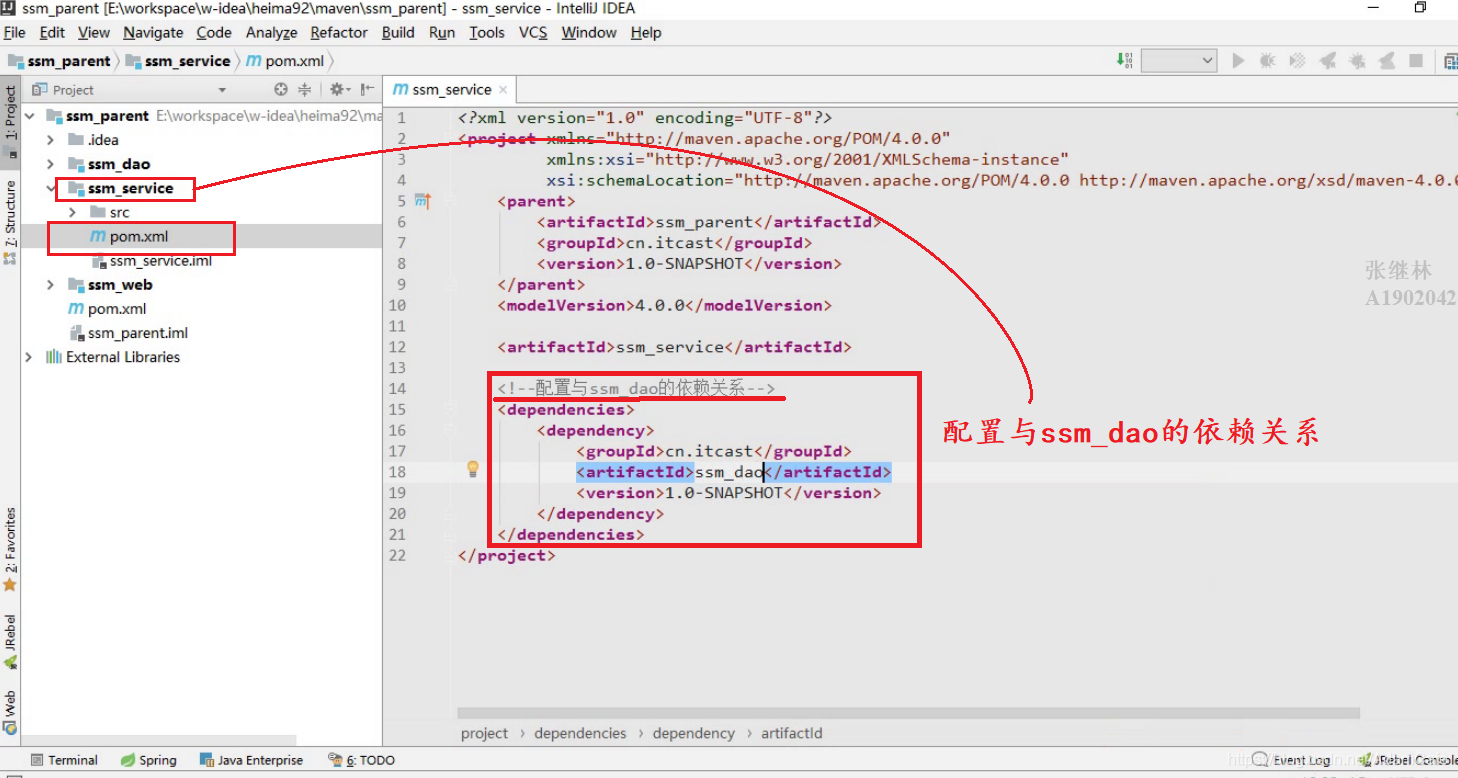The width and height of the screenshot is (1458, 778).
Task: Expand the src folder
Action: (x=72, y=212)
